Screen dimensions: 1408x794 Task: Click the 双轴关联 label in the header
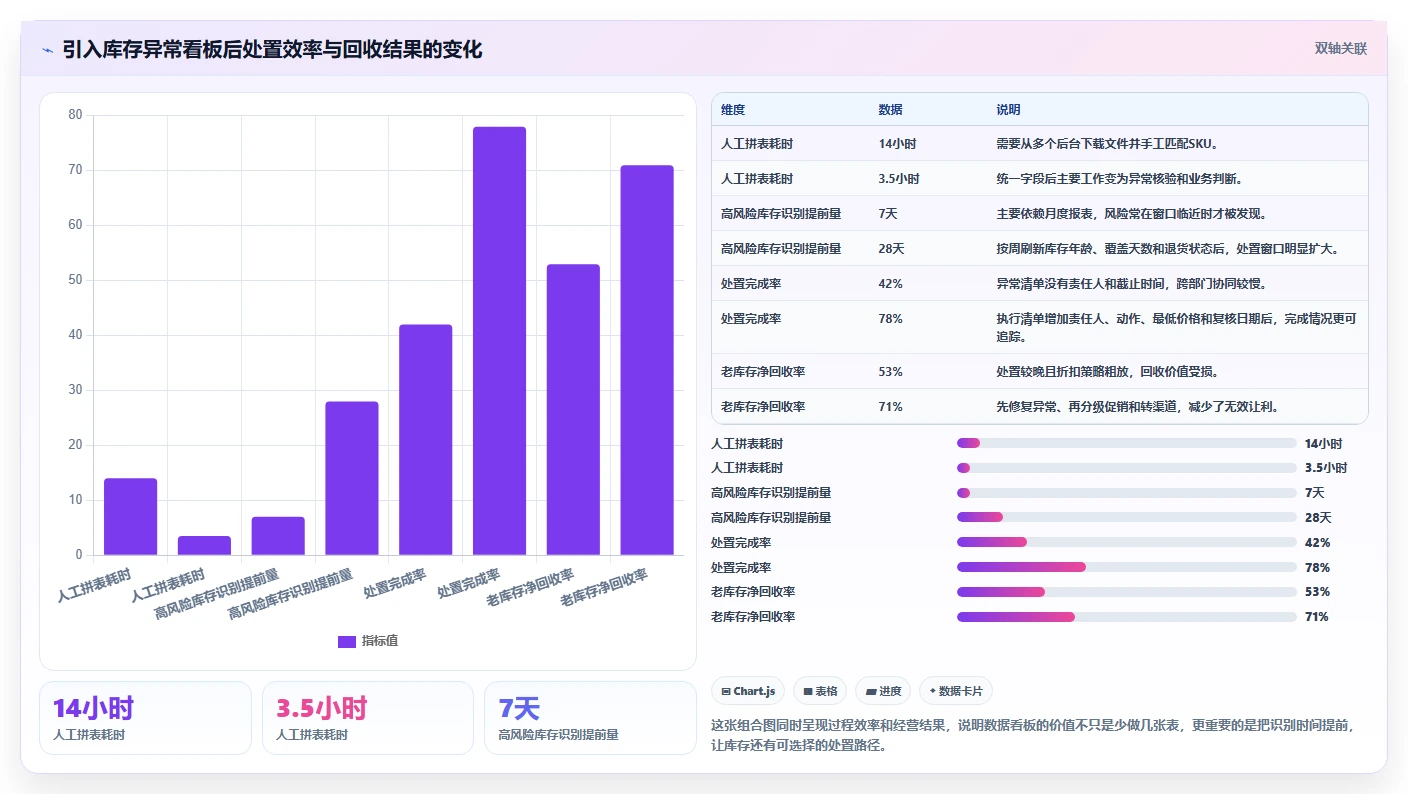point(1340,48)
